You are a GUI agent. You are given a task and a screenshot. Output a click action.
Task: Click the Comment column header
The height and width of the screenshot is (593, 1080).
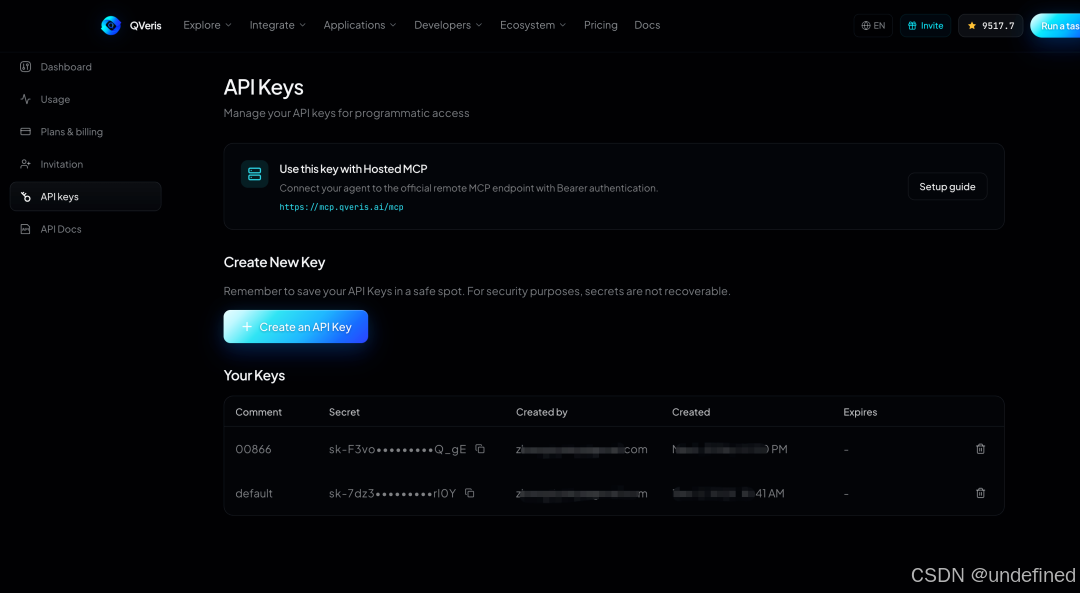point(258,412)
